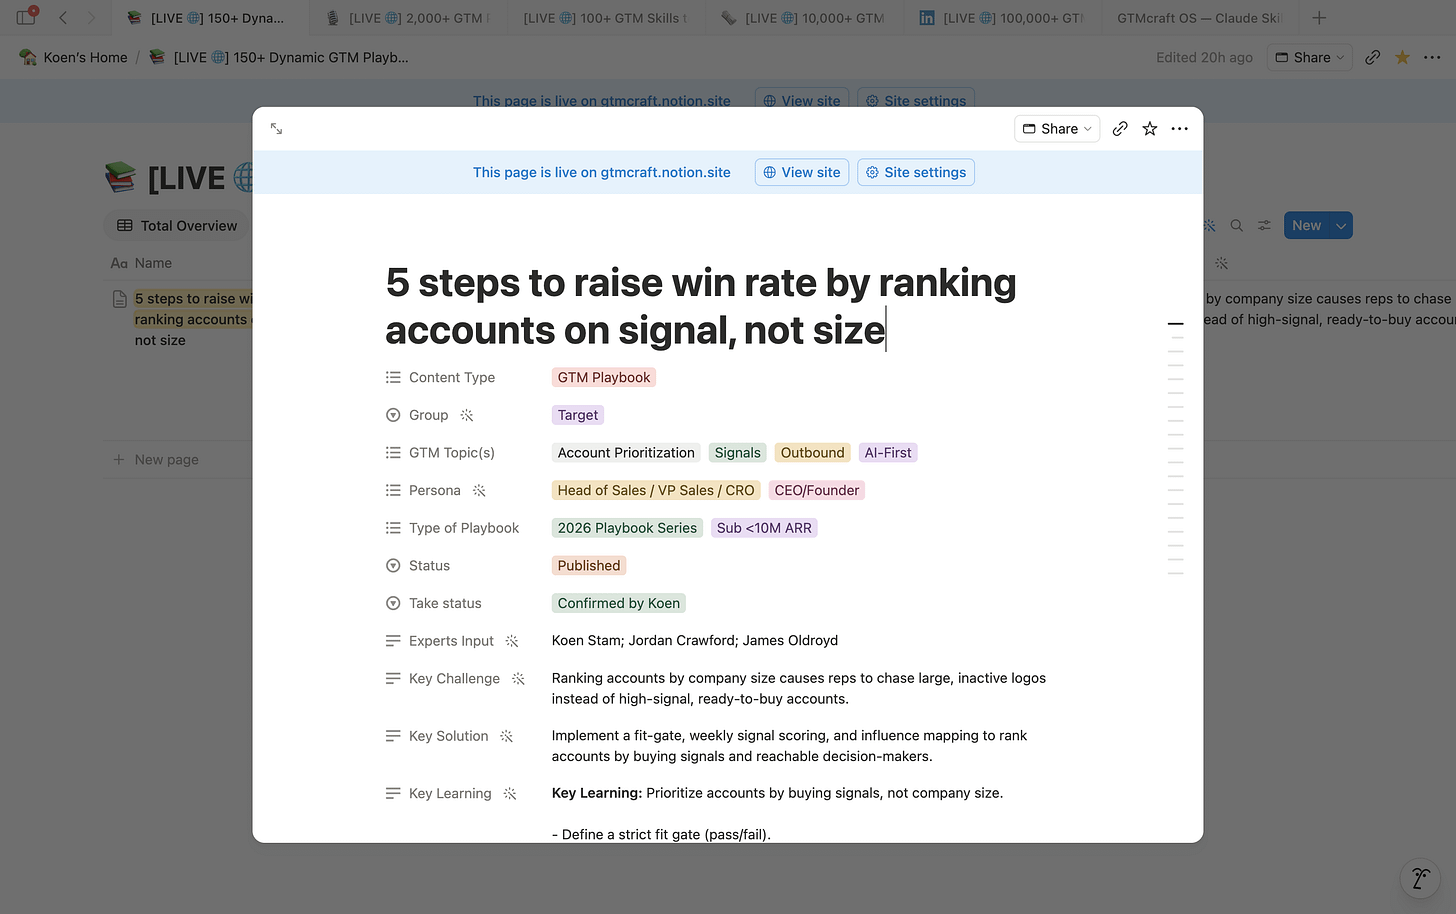Open a new tab with plus icon

[x=1319, y=18]
